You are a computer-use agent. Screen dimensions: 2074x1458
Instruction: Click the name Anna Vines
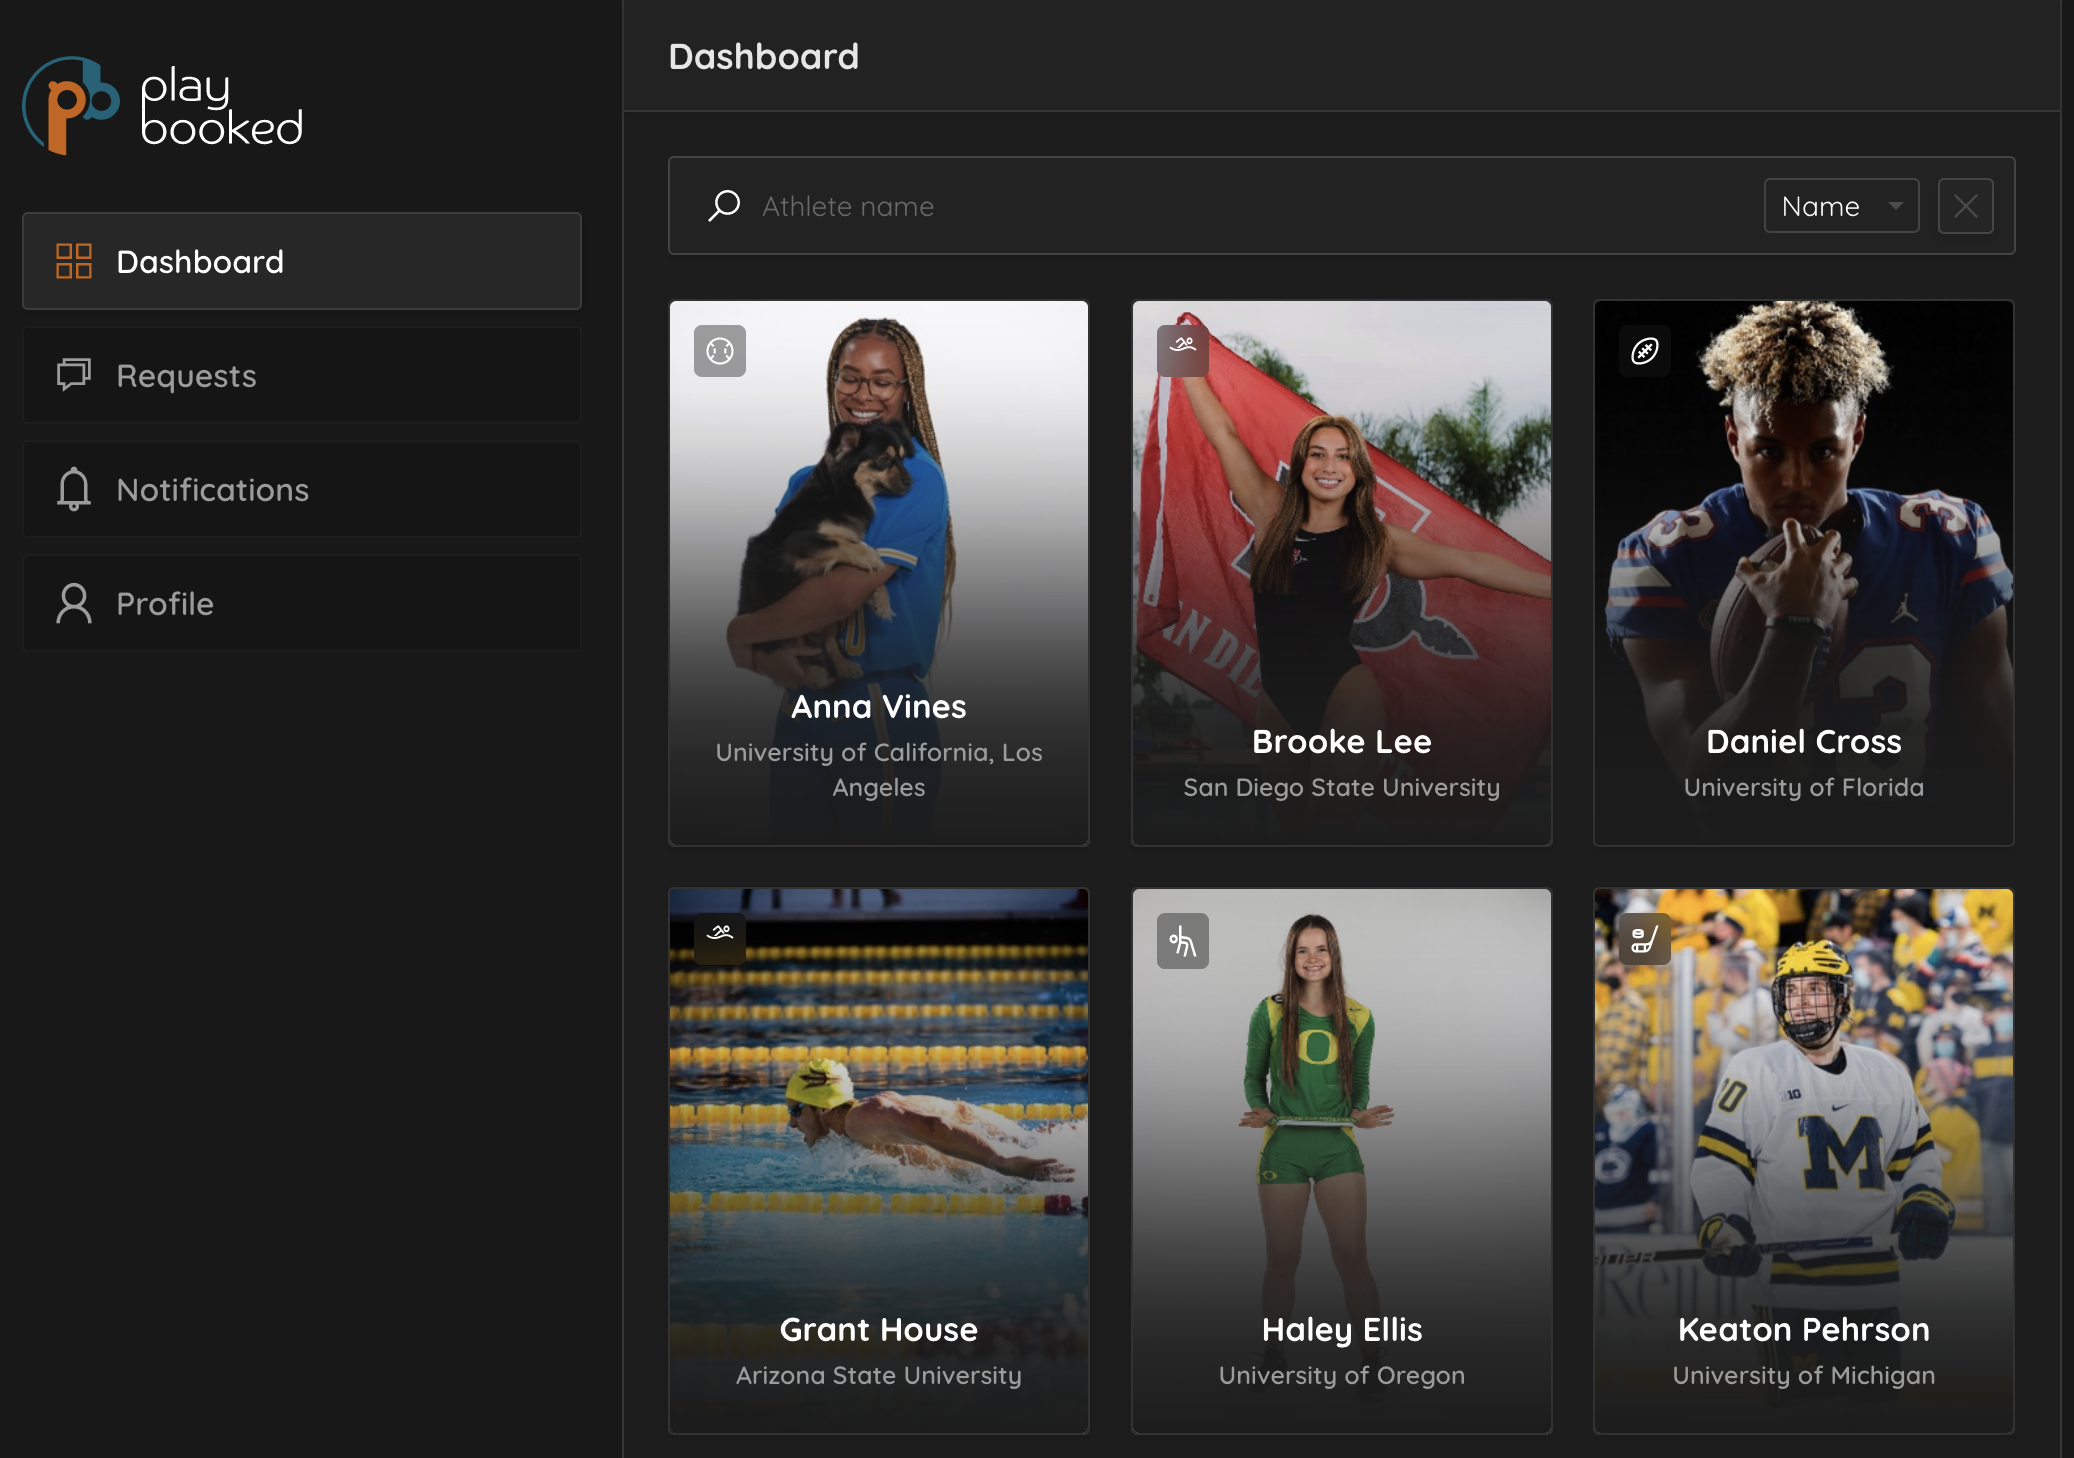(878, 707)
